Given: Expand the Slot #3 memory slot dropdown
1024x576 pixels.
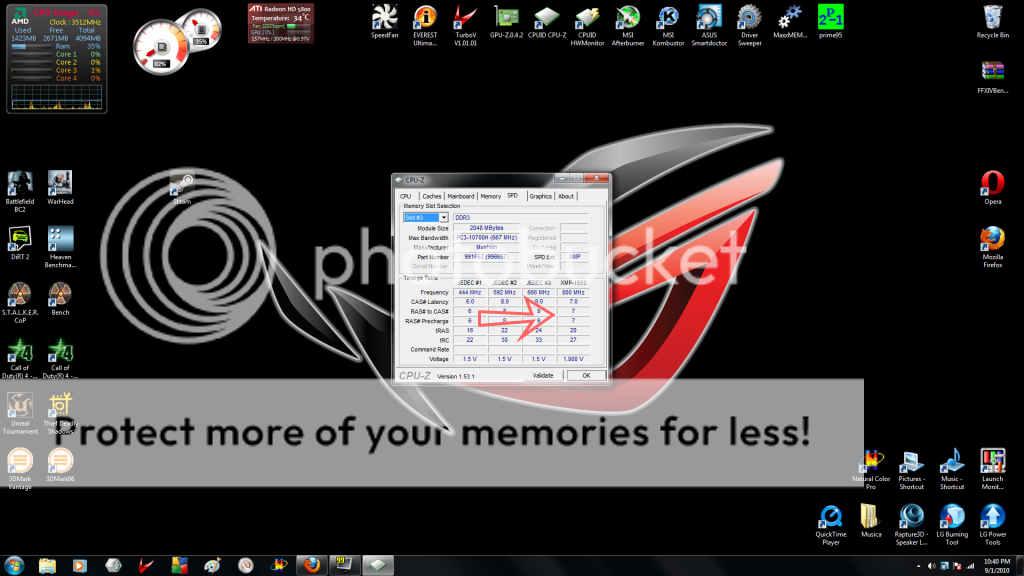Looking at the screenshot, I should 443,217.
